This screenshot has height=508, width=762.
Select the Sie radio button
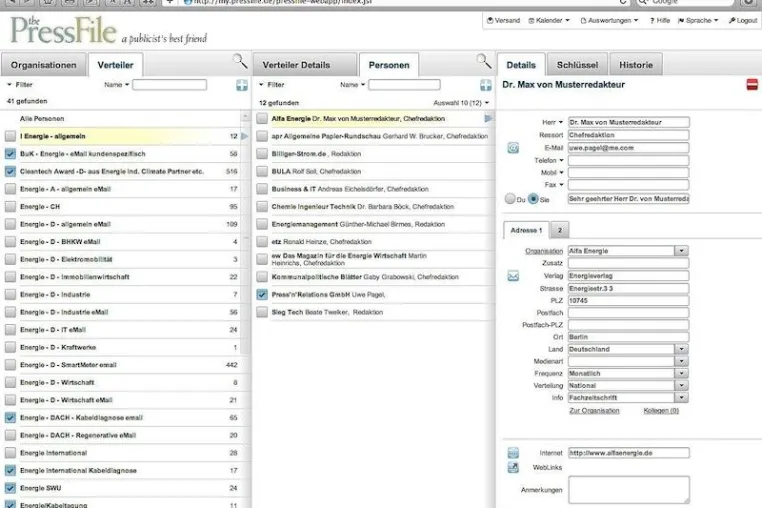click(533, 198)
